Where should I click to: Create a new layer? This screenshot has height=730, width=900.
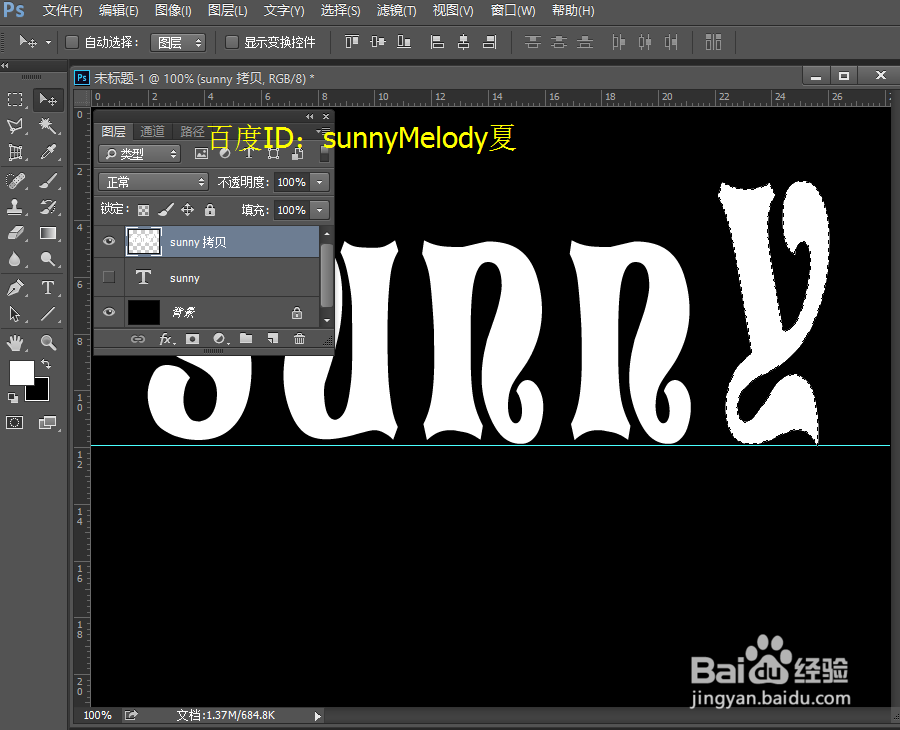(273, 339)
